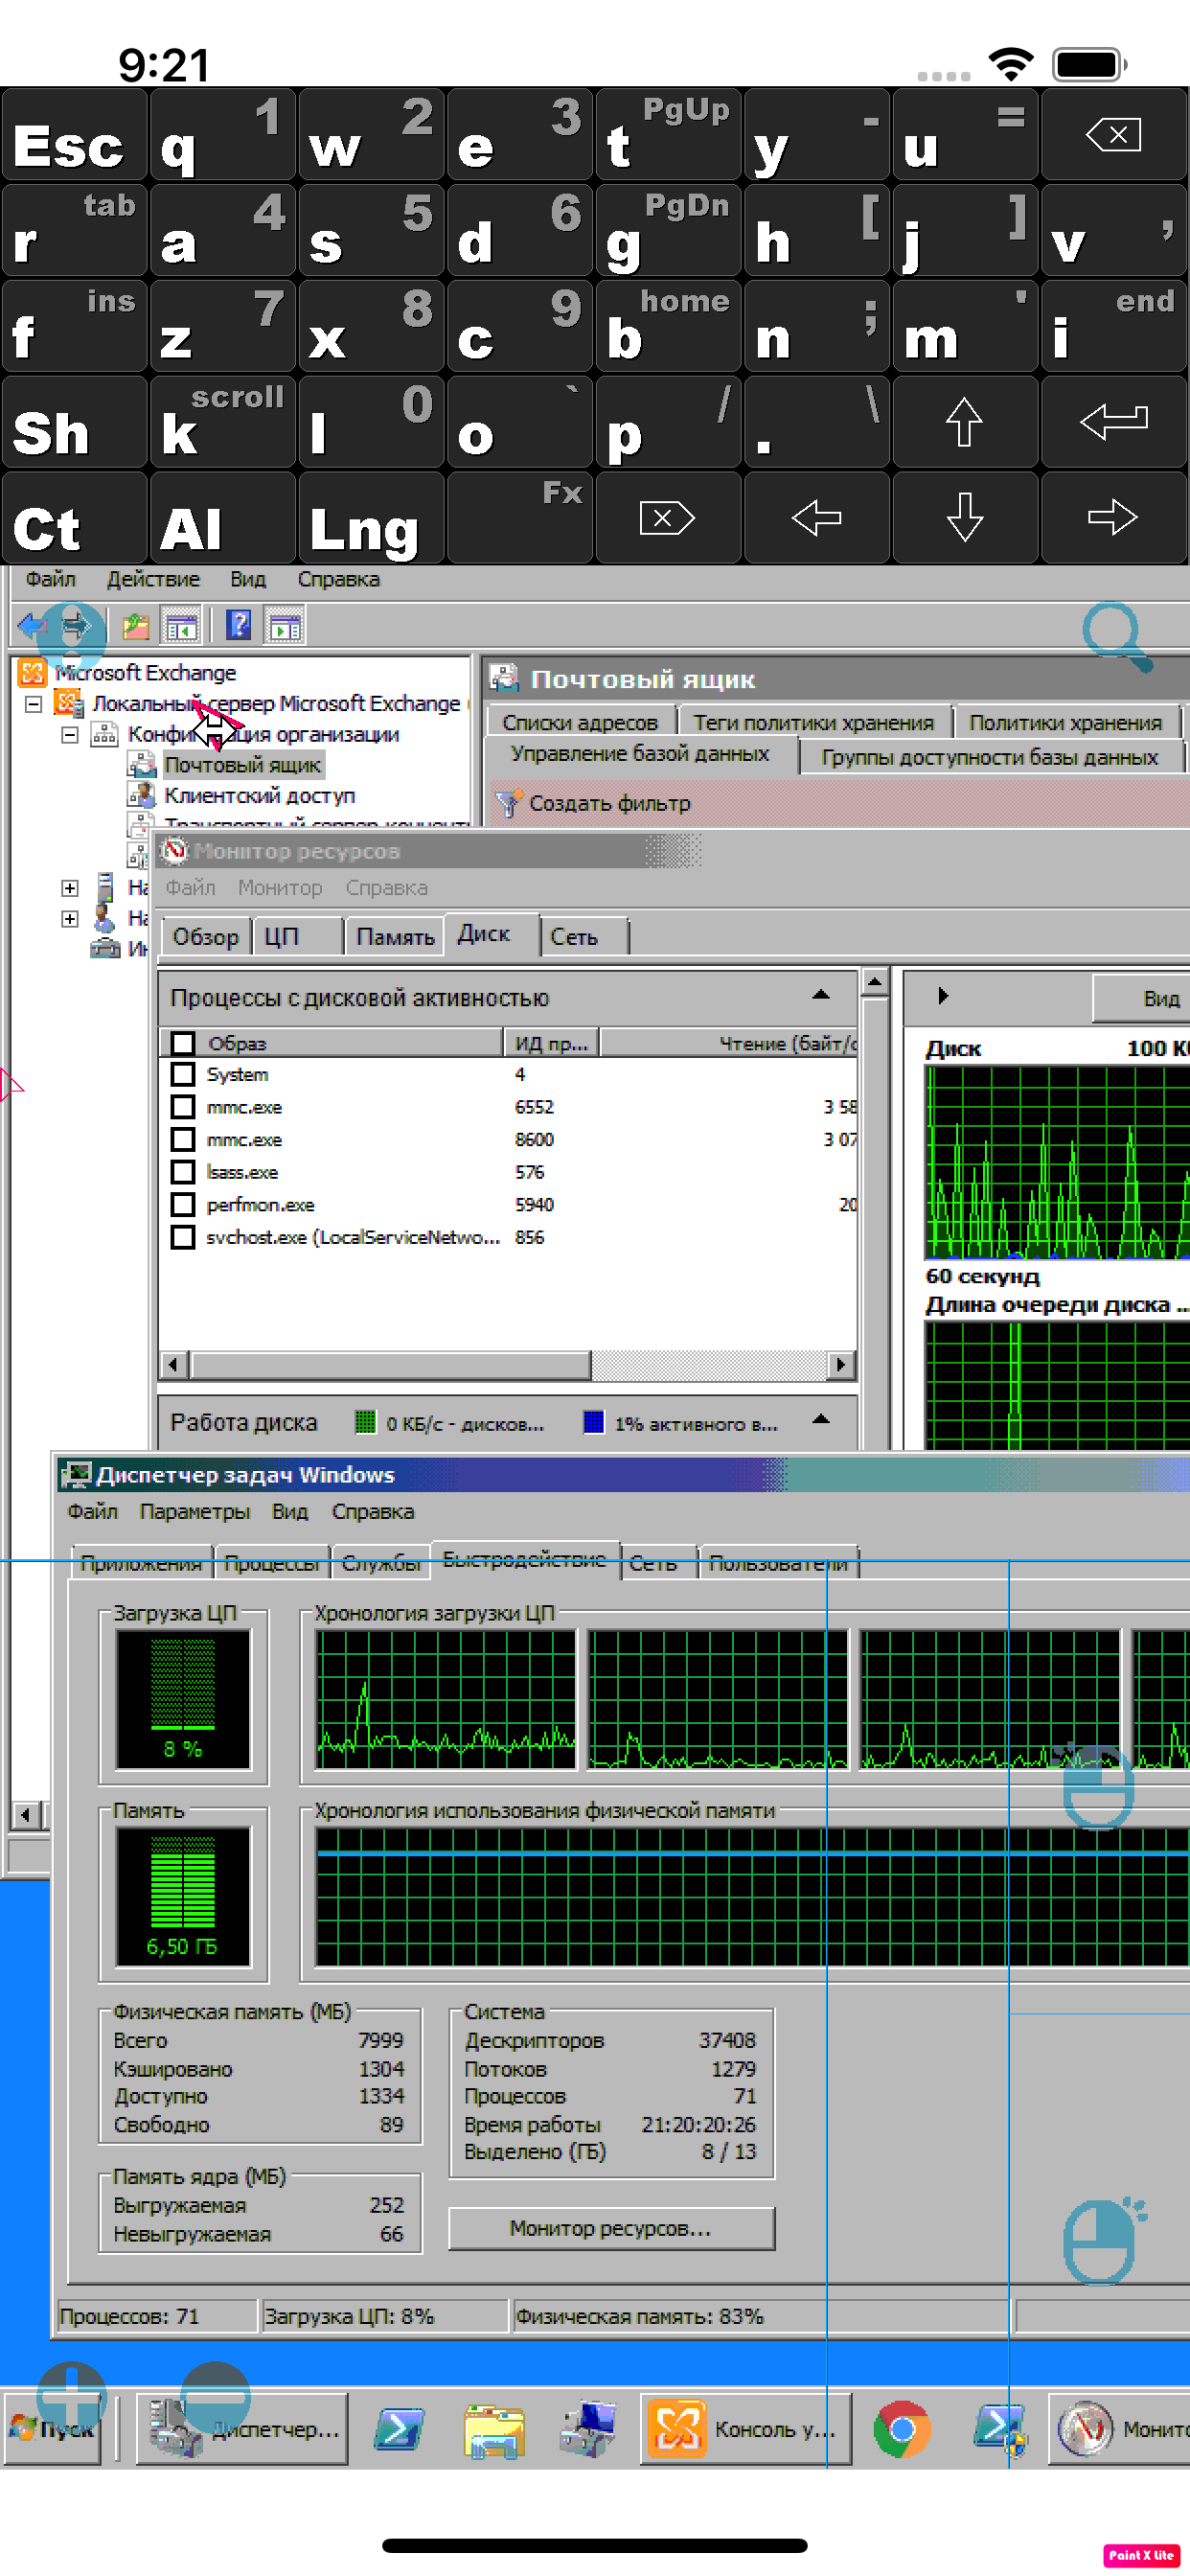Open Консоль у... taskbar button

[745, 2428]
